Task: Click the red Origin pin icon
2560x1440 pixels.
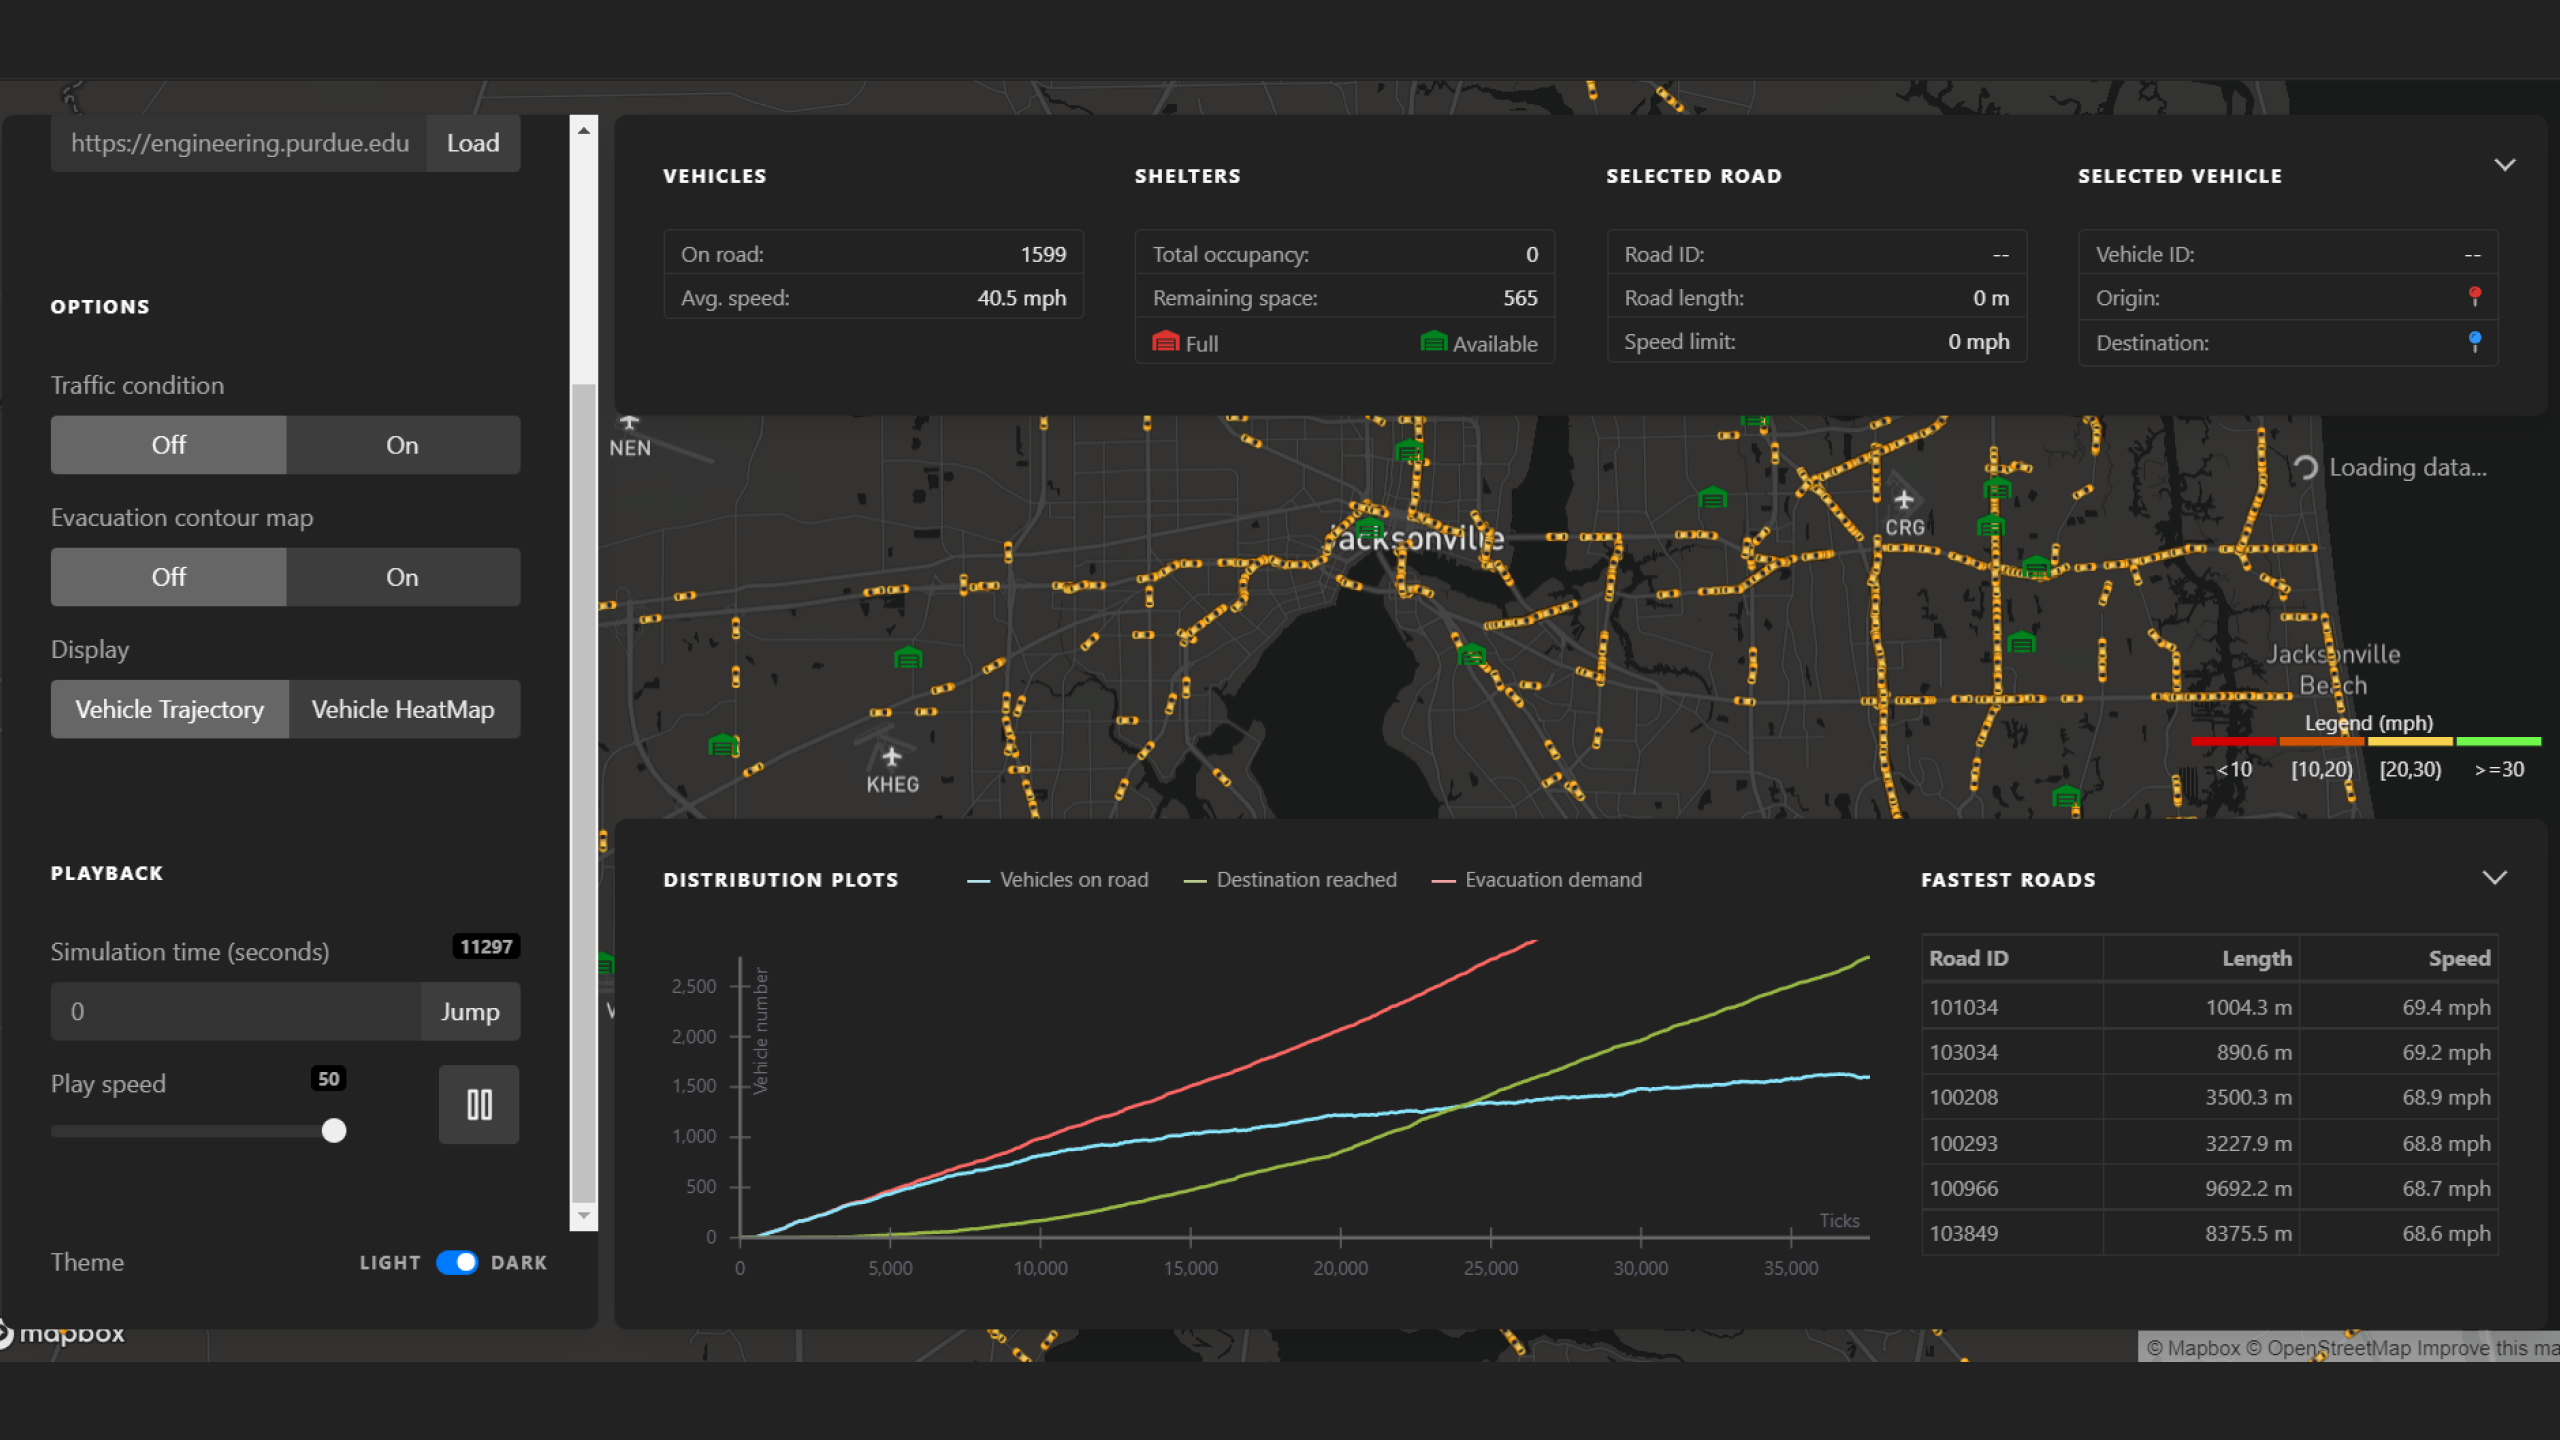Action: pos(2475,296)
